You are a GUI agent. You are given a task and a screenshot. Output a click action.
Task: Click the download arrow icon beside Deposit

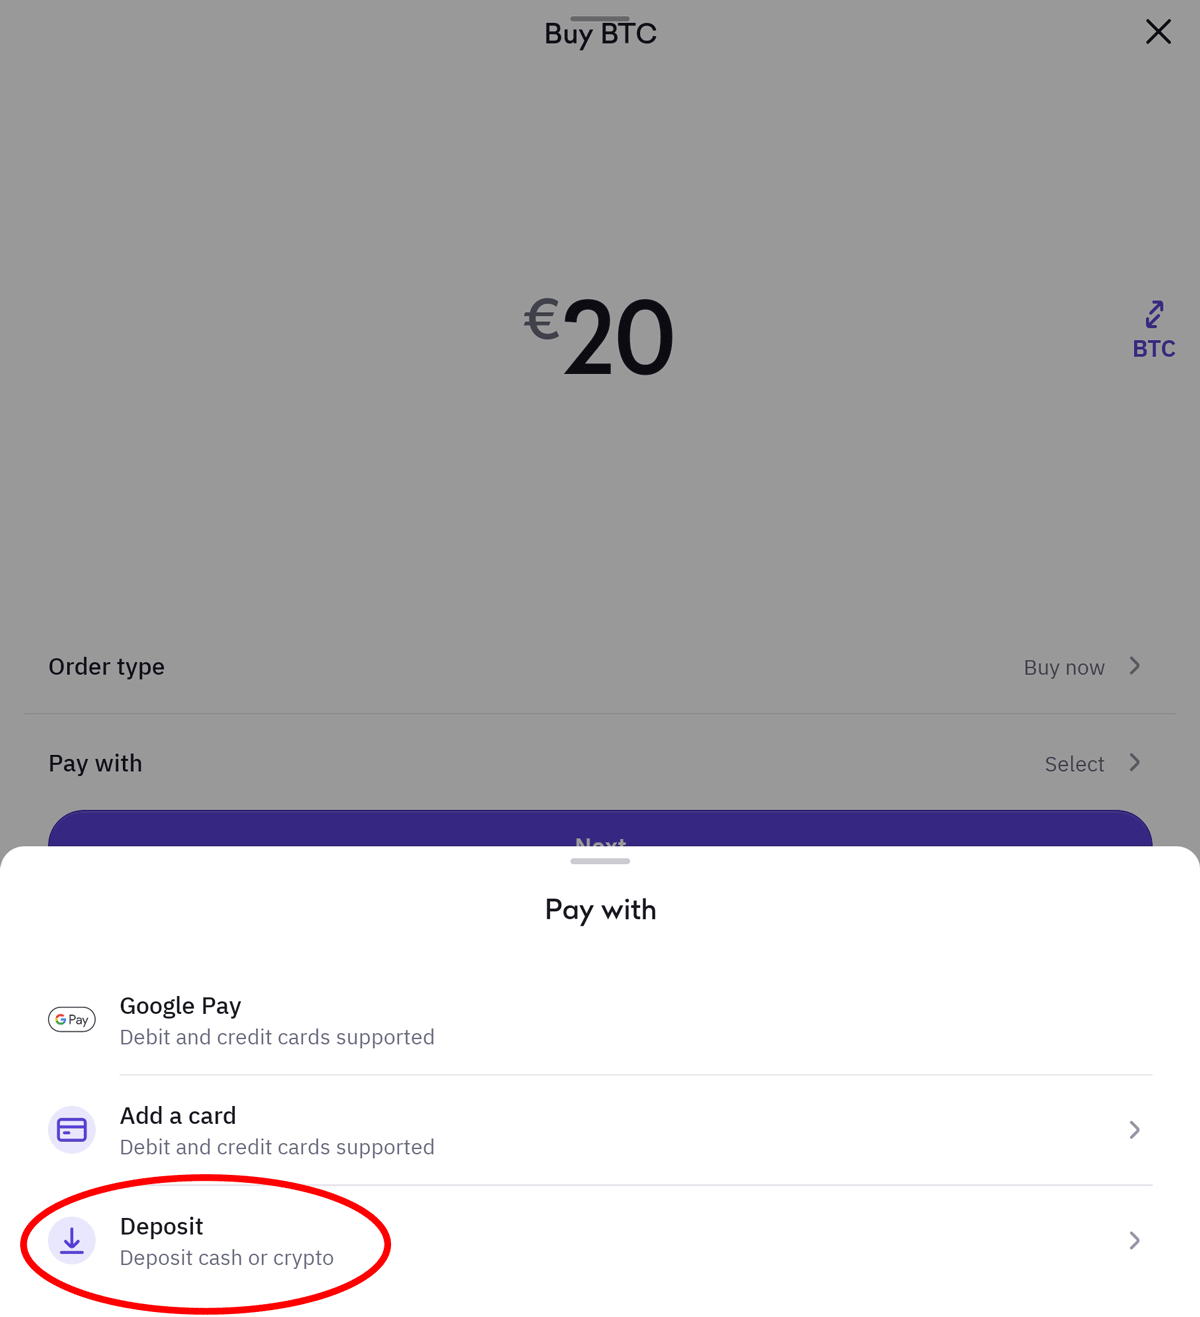pos(71,1240)
